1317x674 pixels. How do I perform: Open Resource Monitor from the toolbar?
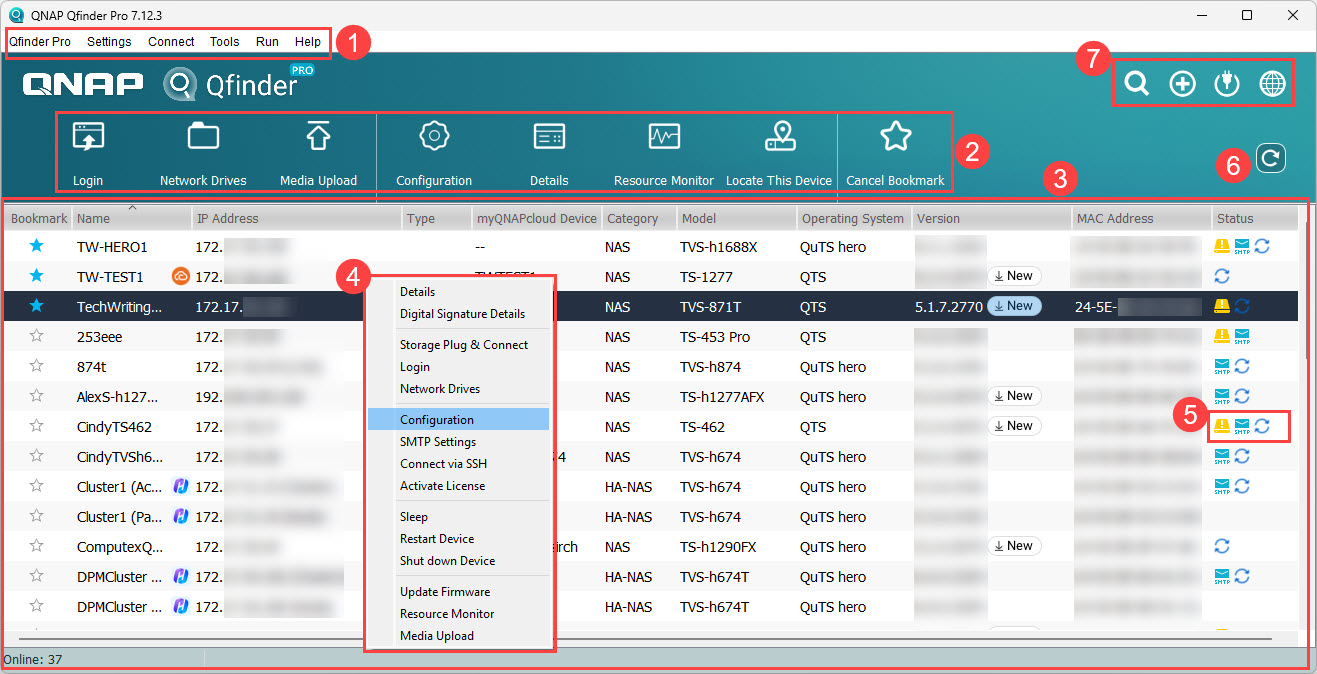point(664,138)
